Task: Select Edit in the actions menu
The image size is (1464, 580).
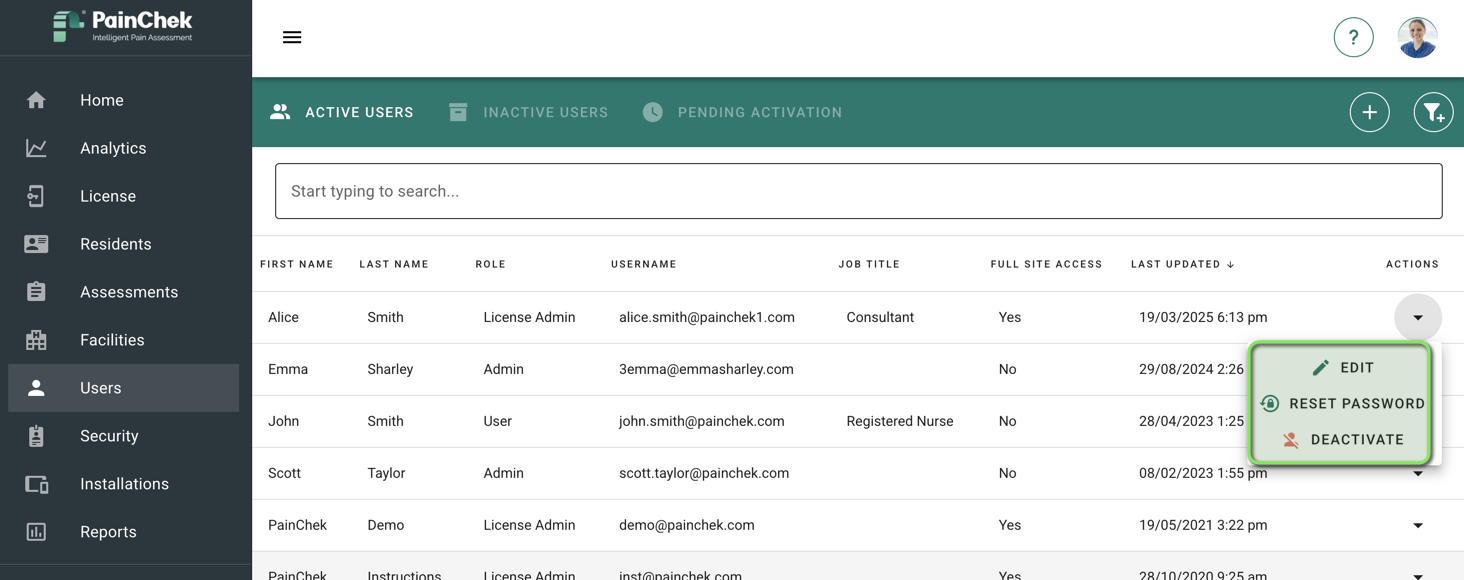Action: click(x=1342, y=367)
